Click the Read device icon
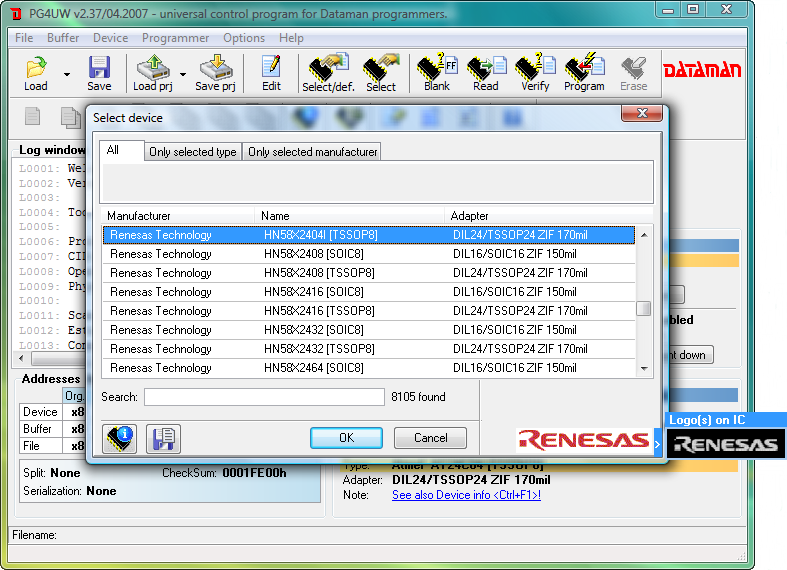 (x=486, y=73)
